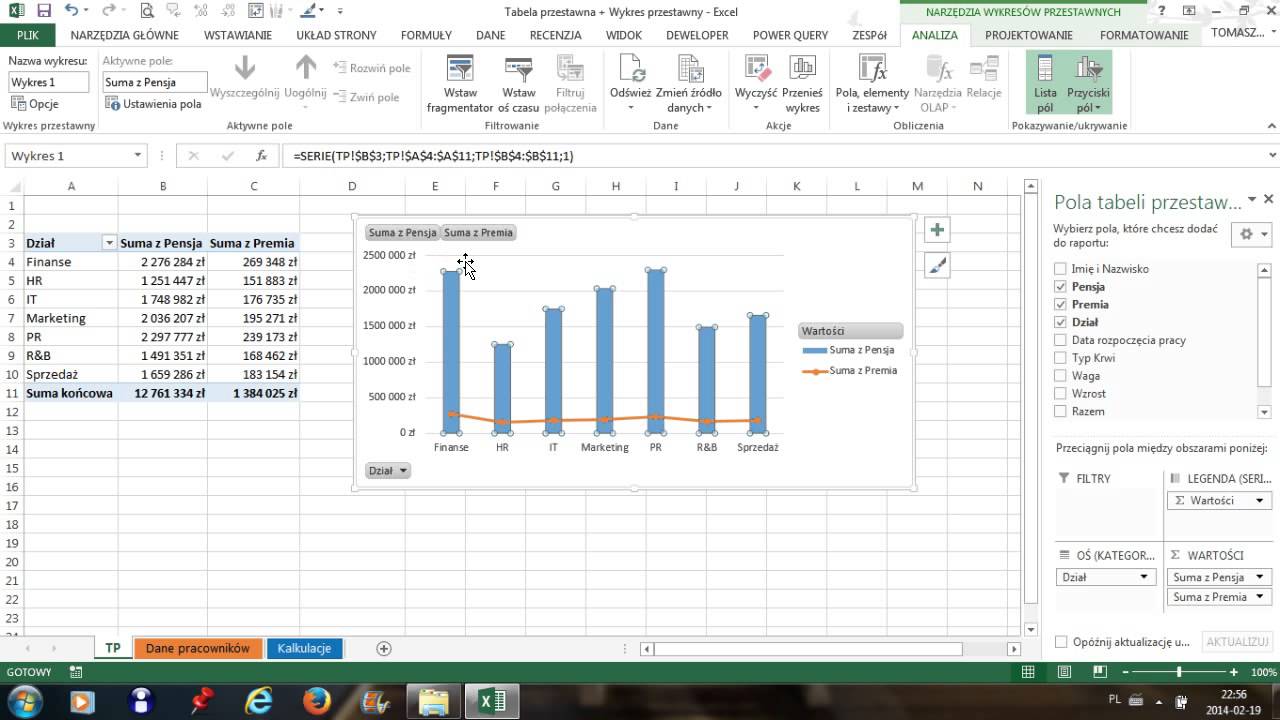Uncheck the Pensja field

click(1060, 287)
